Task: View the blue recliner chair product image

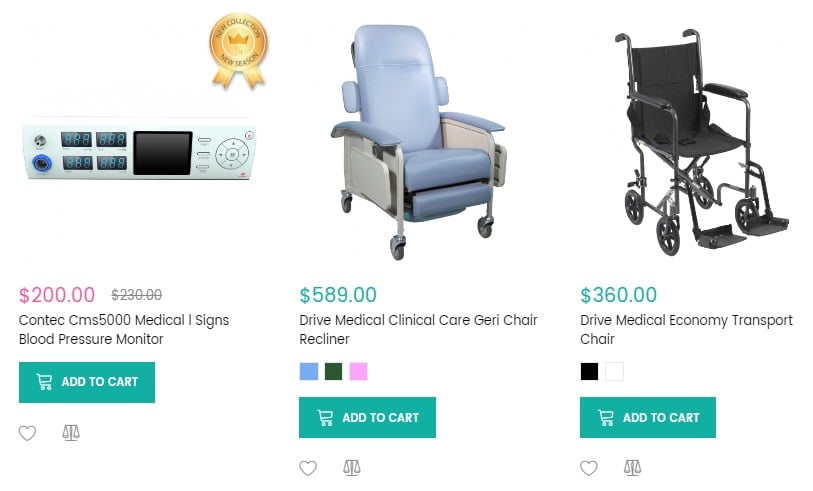Action: [418, 142]
